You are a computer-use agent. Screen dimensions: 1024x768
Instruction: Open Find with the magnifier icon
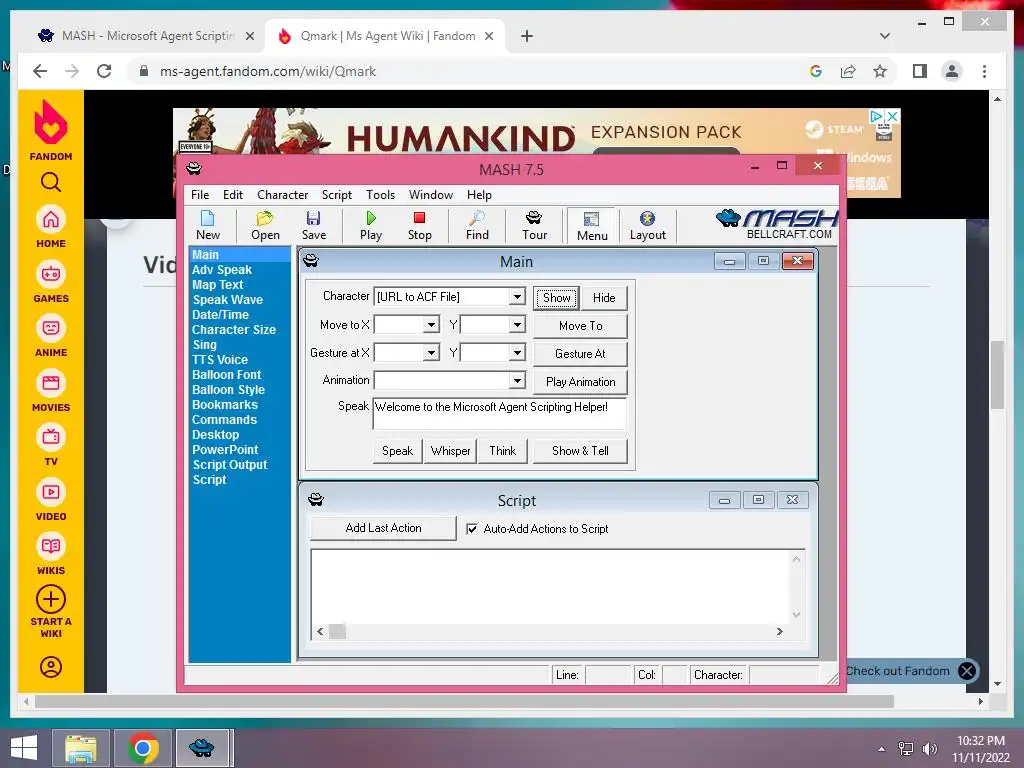tap(477, 225)
